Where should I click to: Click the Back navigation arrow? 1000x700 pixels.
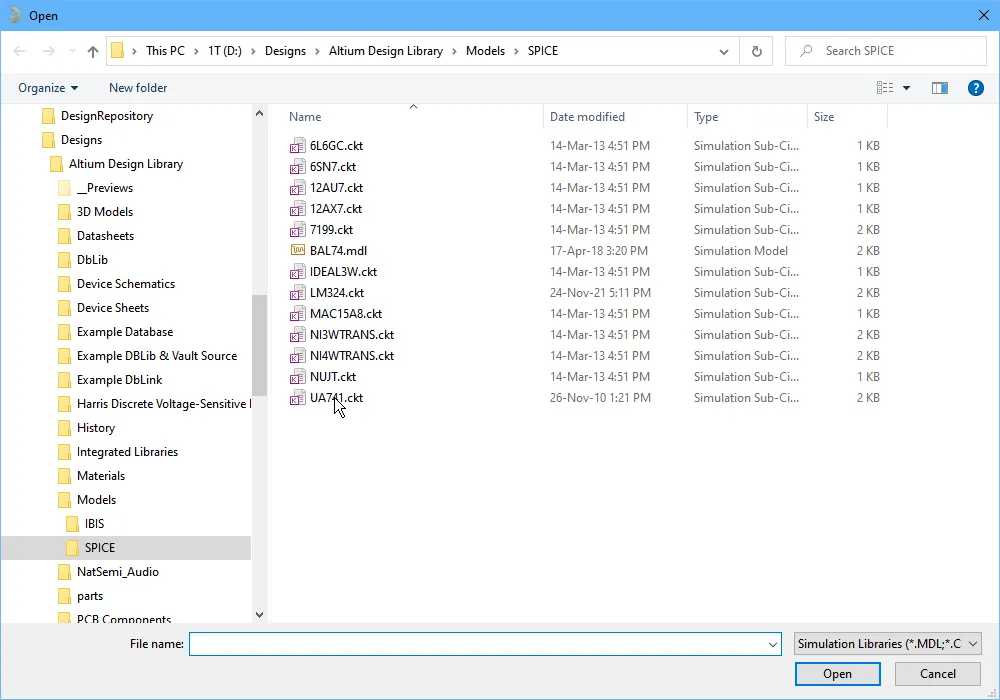point(20,51)
